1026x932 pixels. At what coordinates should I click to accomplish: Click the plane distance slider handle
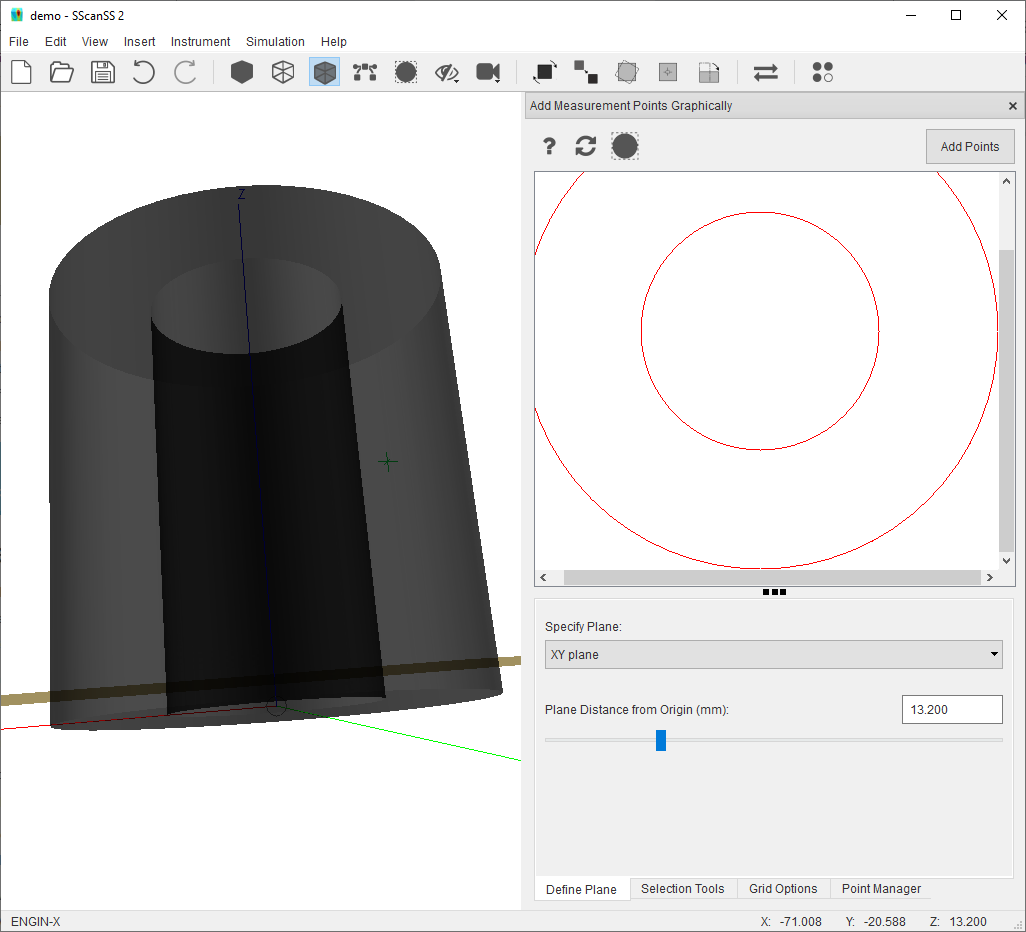661,740
